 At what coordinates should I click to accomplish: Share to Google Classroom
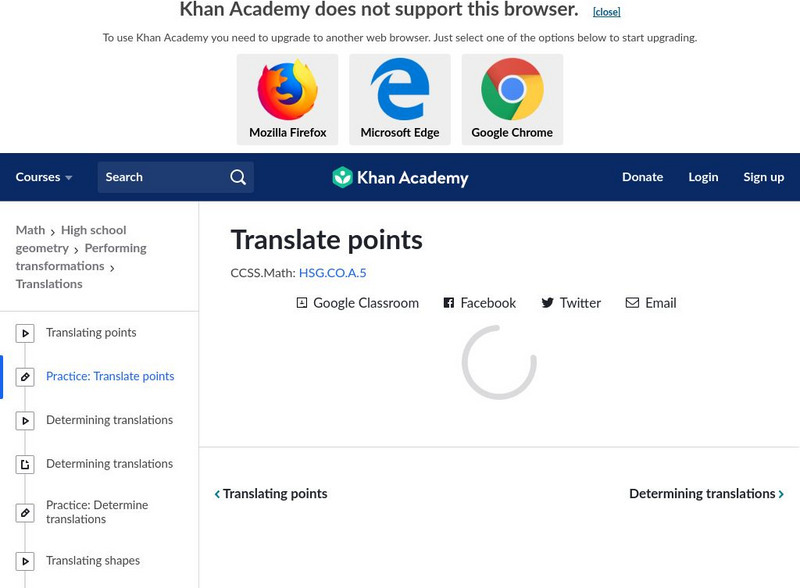tap(357, 303)
